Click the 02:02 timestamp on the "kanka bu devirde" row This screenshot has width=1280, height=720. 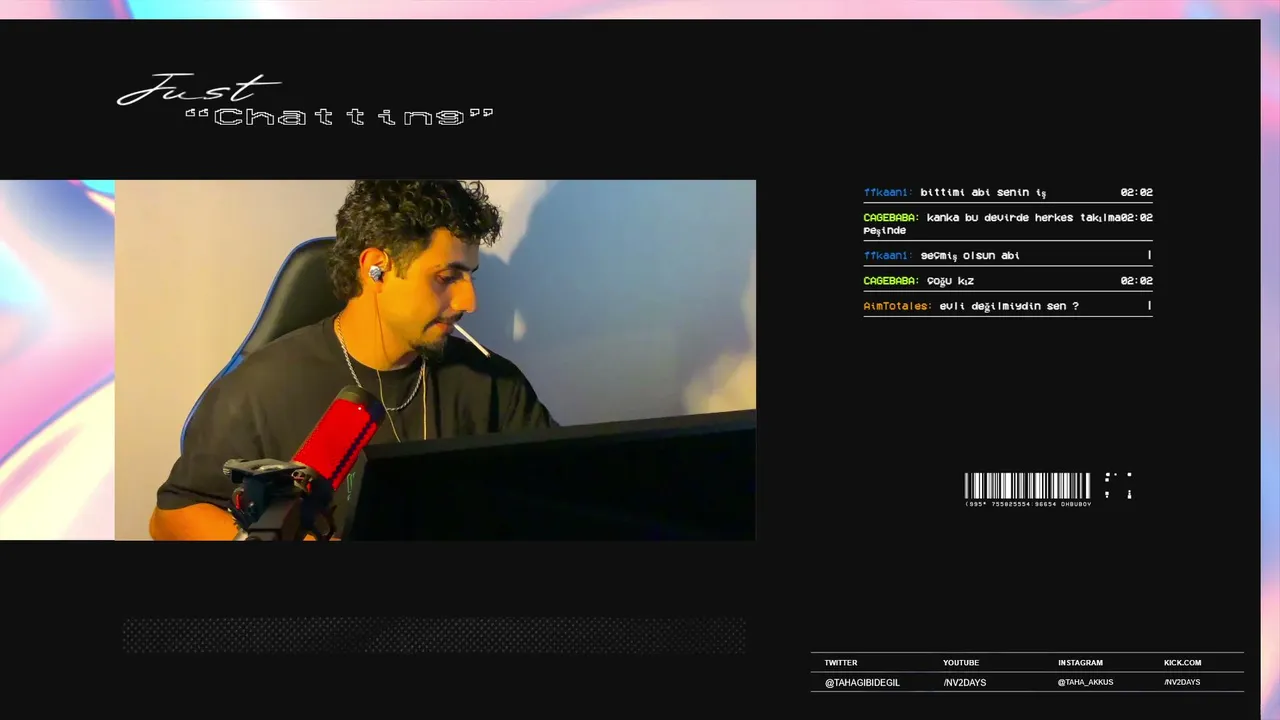[x=1136, y=217]
